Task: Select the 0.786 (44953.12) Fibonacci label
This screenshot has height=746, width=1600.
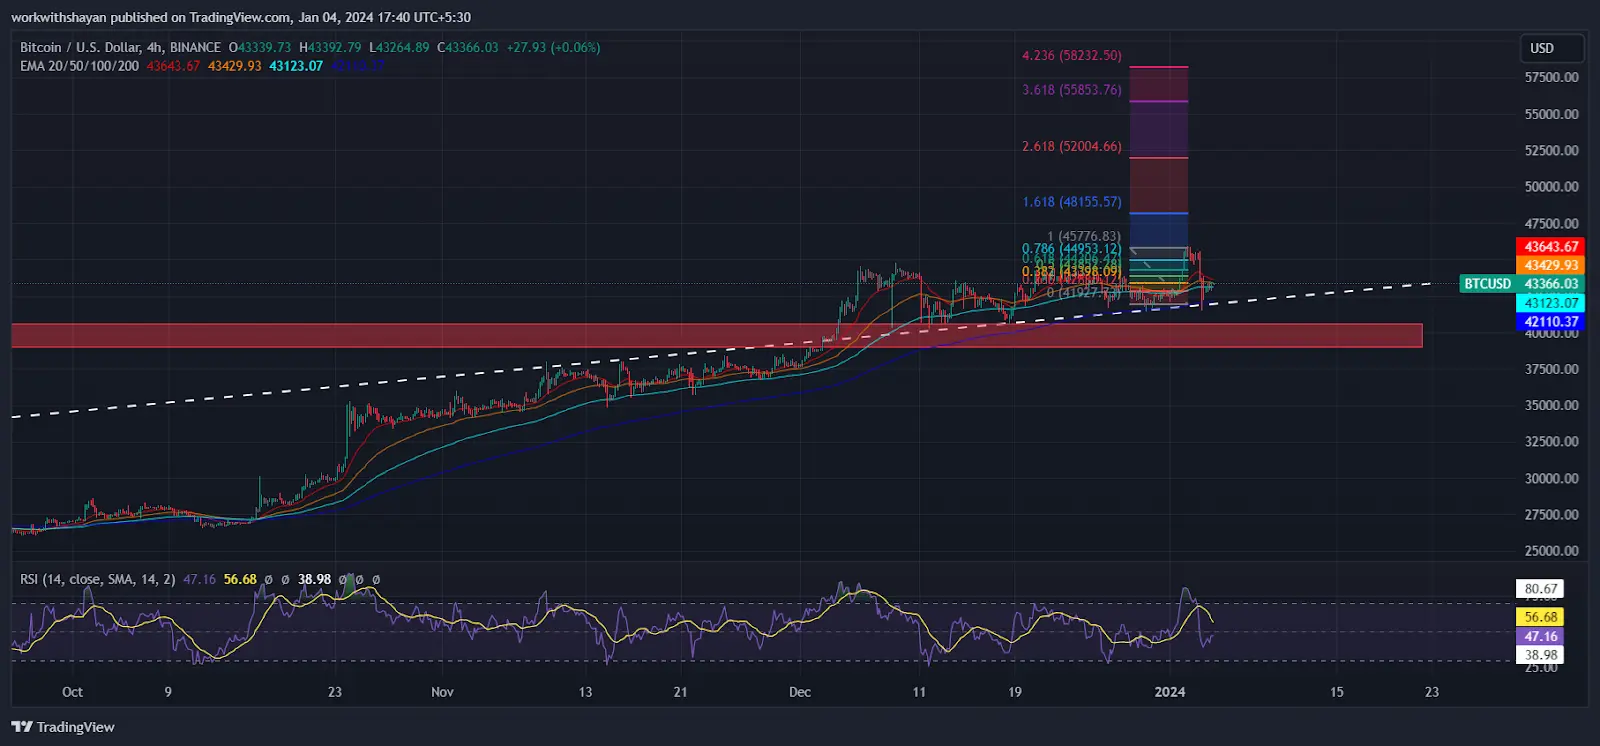Action: pos(1072,249)
